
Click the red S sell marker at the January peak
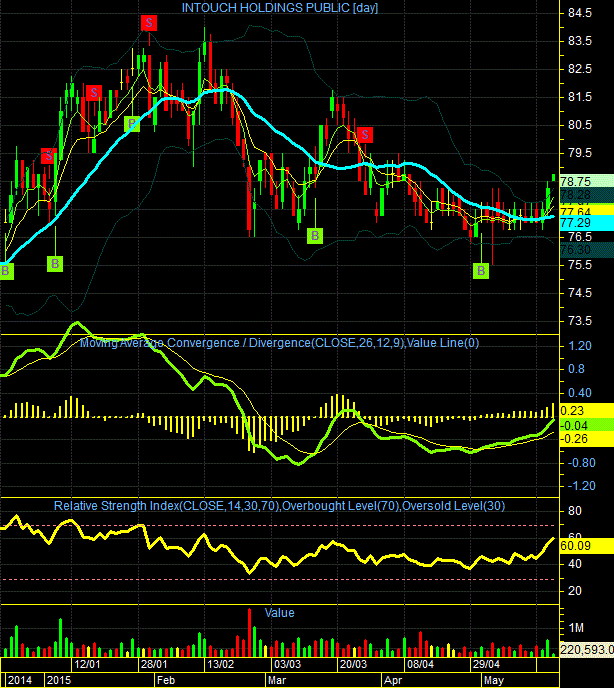(x=149, y=23)
